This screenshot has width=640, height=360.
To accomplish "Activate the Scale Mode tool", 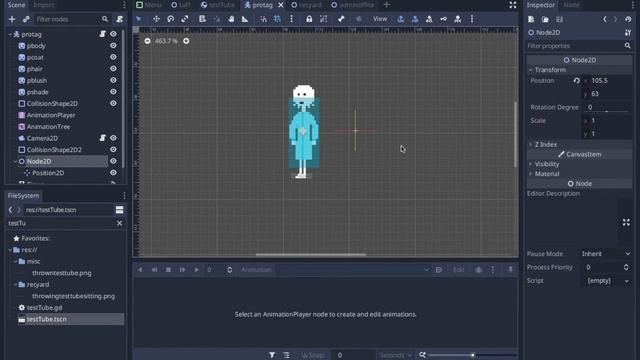I will (x=185, y=19).
